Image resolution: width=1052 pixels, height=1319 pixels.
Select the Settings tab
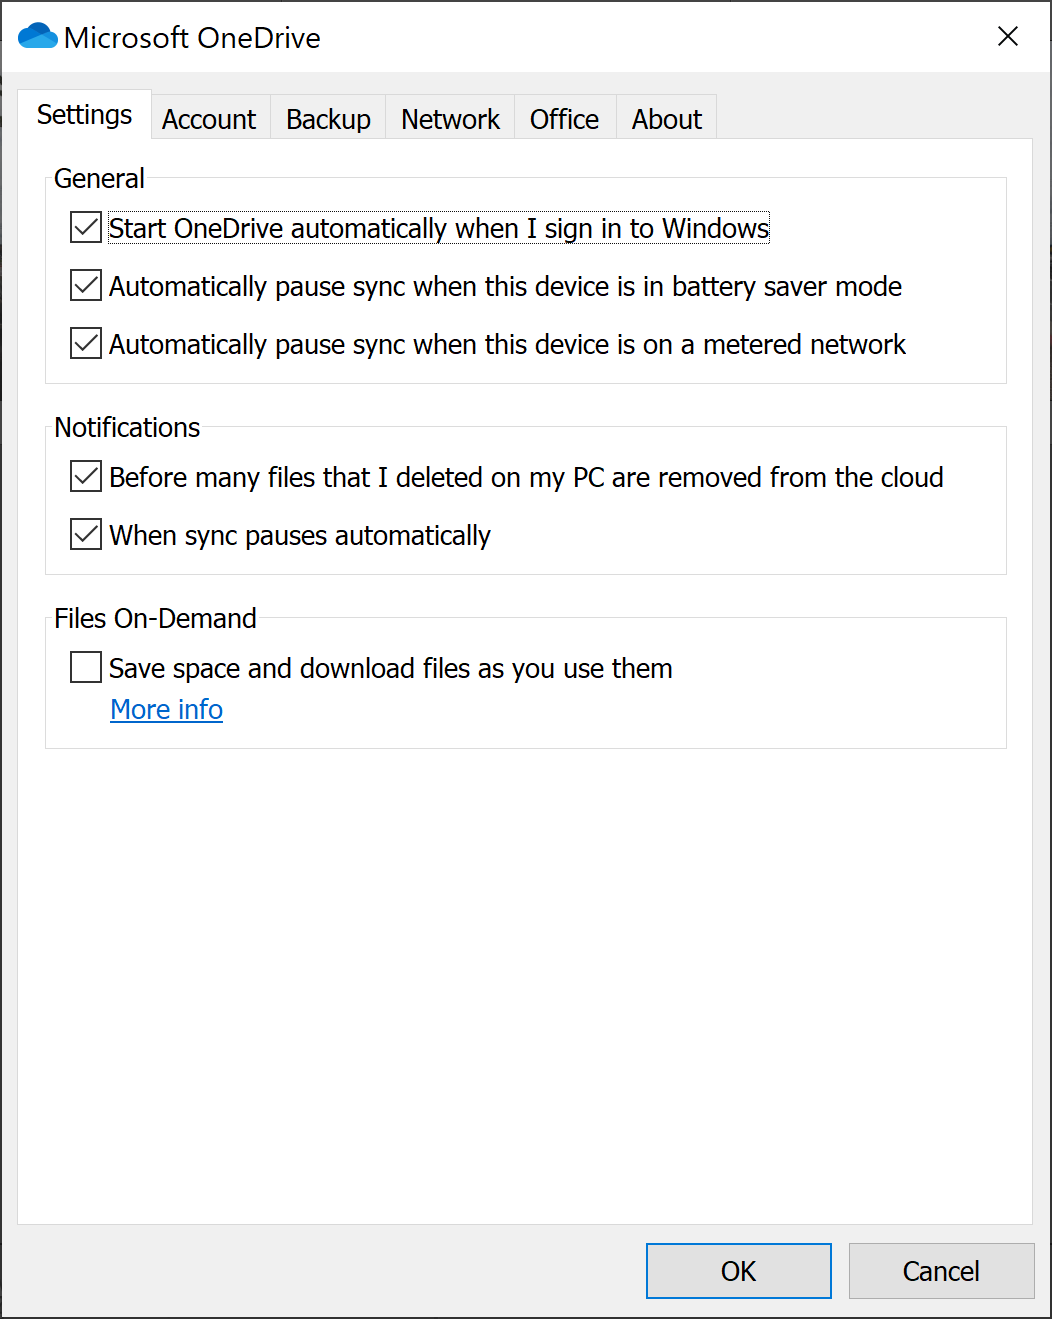(84, 115)
